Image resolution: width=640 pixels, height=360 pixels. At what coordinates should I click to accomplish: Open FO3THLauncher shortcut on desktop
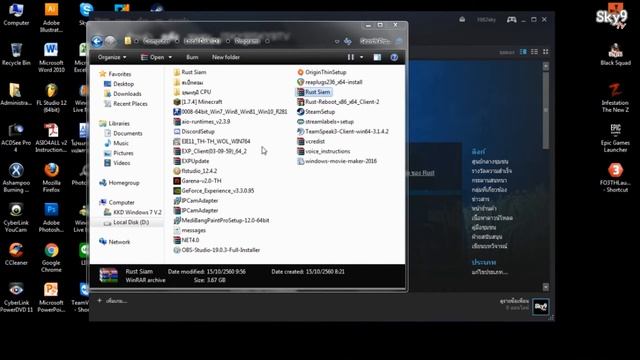[616, 177]
